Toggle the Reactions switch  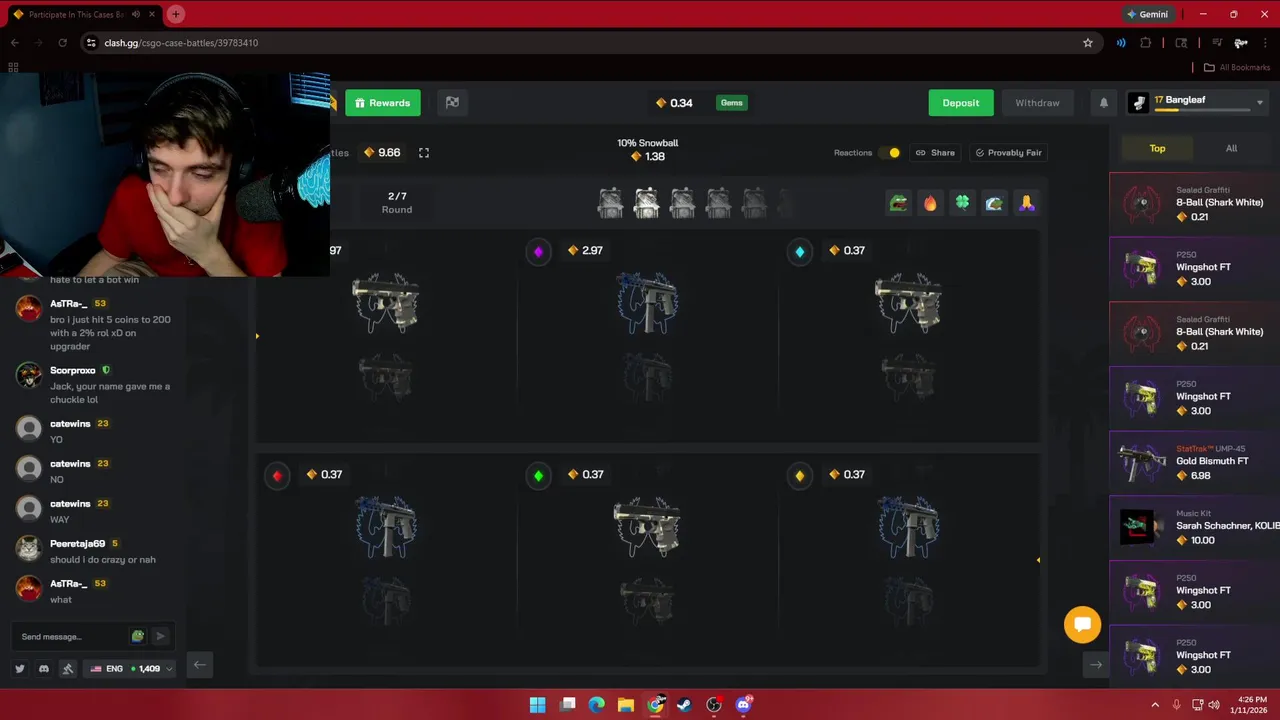coord(890,153)
